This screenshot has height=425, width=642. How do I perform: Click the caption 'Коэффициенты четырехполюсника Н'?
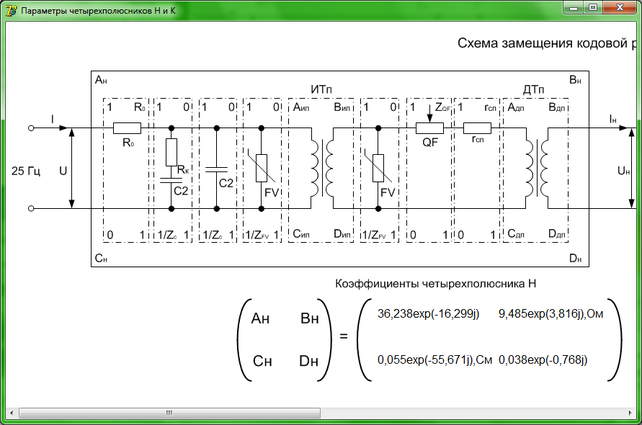(436, 284)
